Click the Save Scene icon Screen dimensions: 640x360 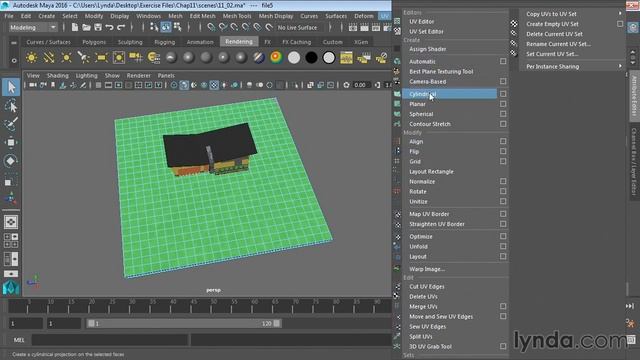(x=98, y=27)
